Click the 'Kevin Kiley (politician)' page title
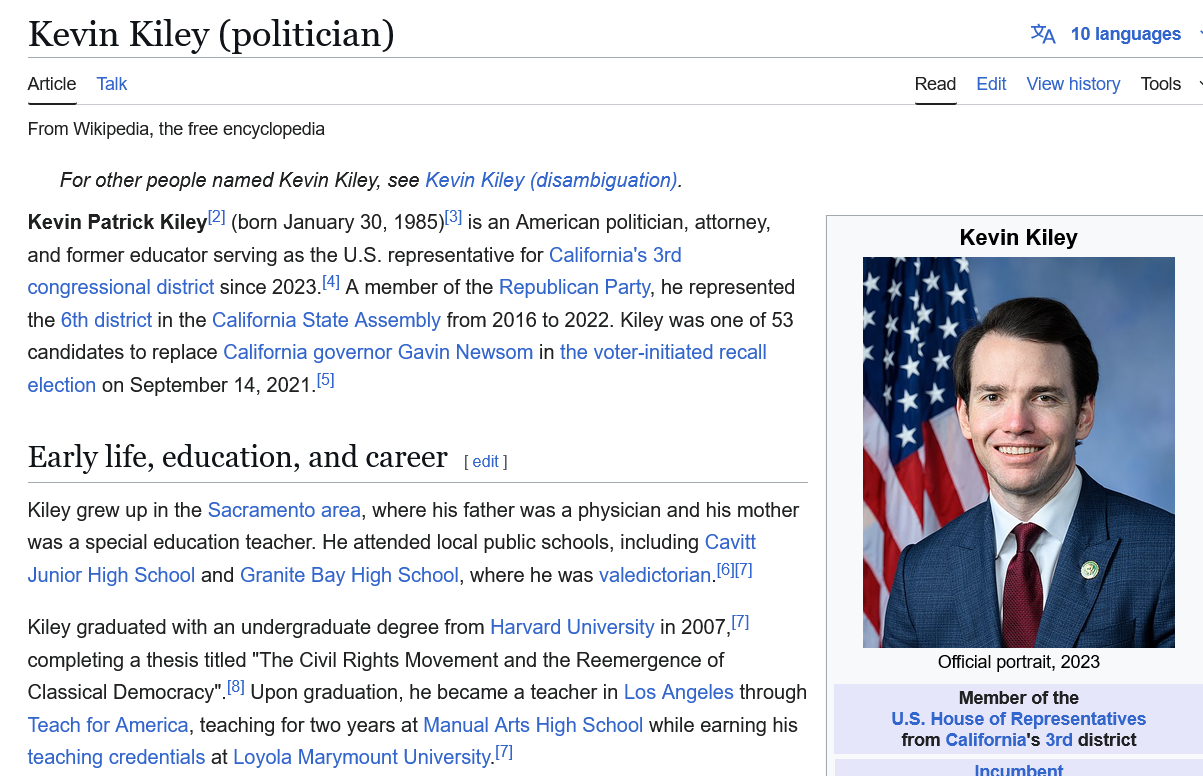Image resolution: width=1203 pixels, height=776 pixels. 211,34
